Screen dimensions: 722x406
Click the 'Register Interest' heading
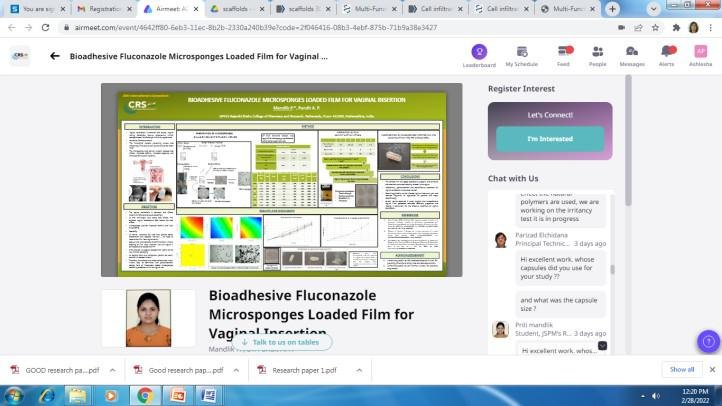521,88
